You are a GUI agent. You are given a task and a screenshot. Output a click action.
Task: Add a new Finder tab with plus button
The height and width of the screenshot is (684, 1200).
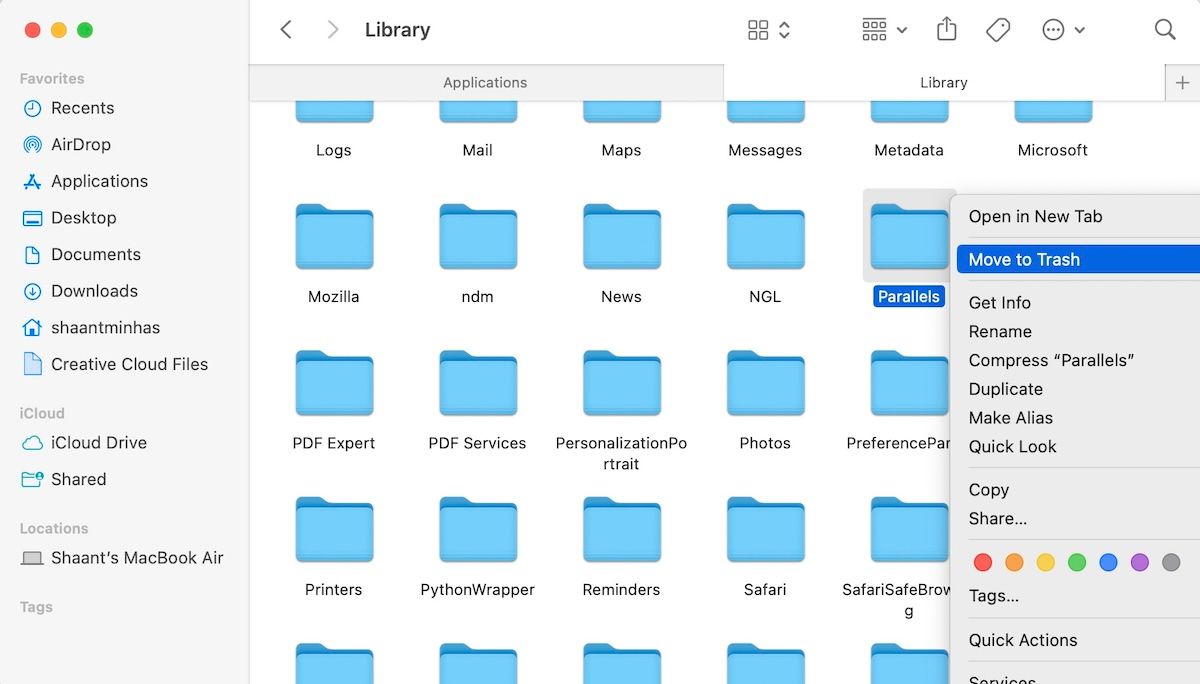(1184, 82)
